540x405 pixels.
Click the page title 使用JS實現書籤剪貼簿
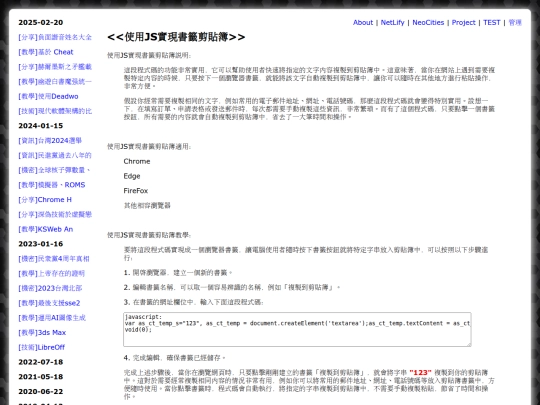click(176, 37)
